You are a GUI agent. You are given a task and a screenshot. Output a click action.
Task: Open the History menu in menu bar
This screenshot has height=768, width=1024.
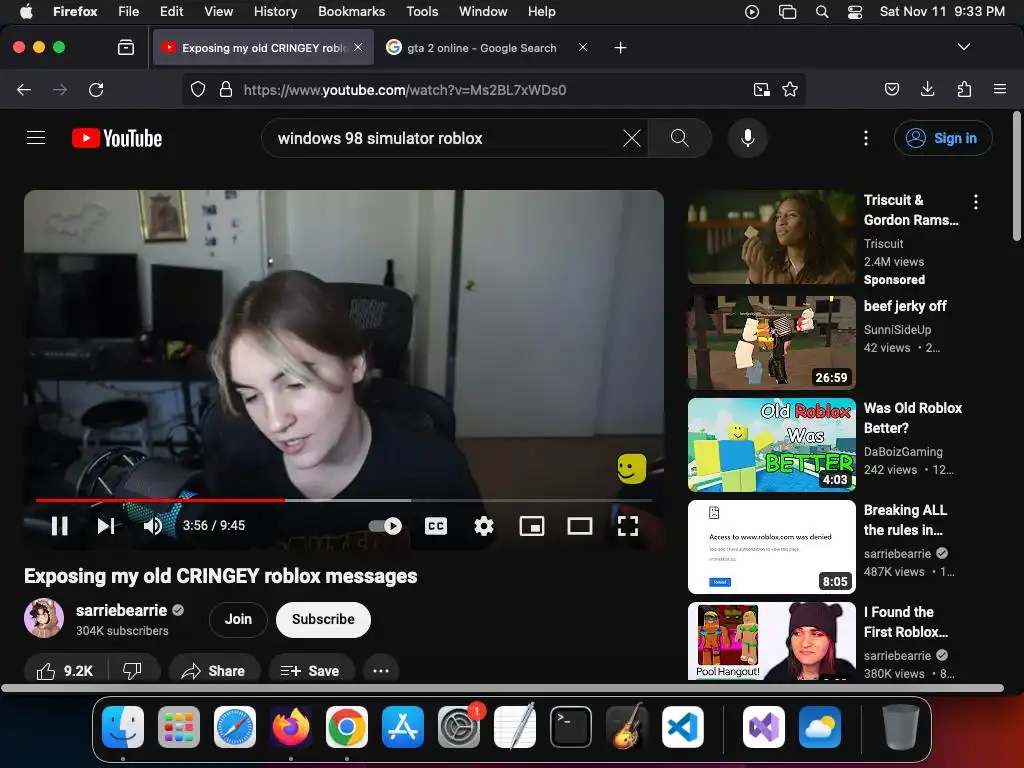coord(275,11)
